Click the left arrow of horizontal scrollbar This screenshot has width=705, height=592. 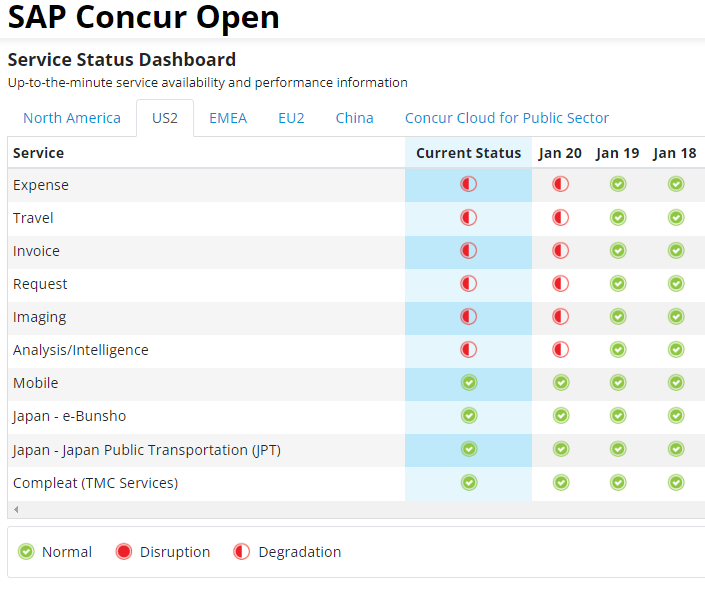tap(16, 509)
